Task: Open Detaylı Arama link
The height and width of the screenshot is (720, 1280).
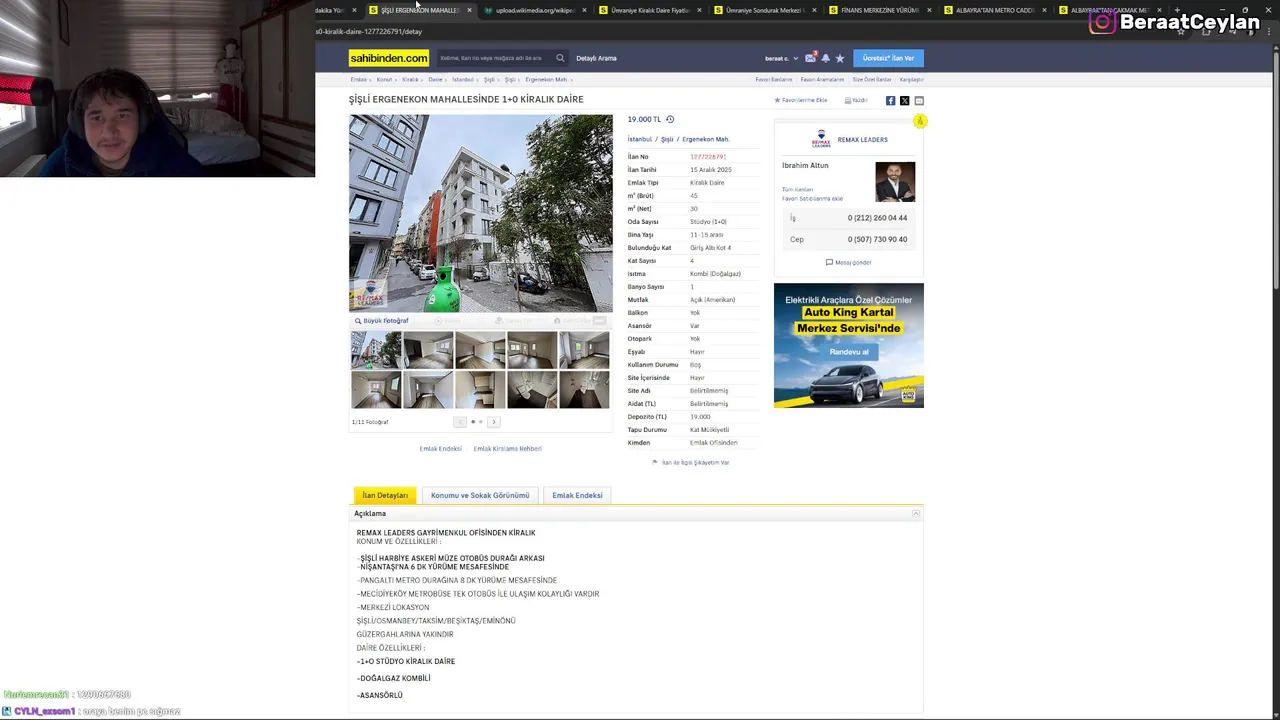Action: tap(596, 58)
